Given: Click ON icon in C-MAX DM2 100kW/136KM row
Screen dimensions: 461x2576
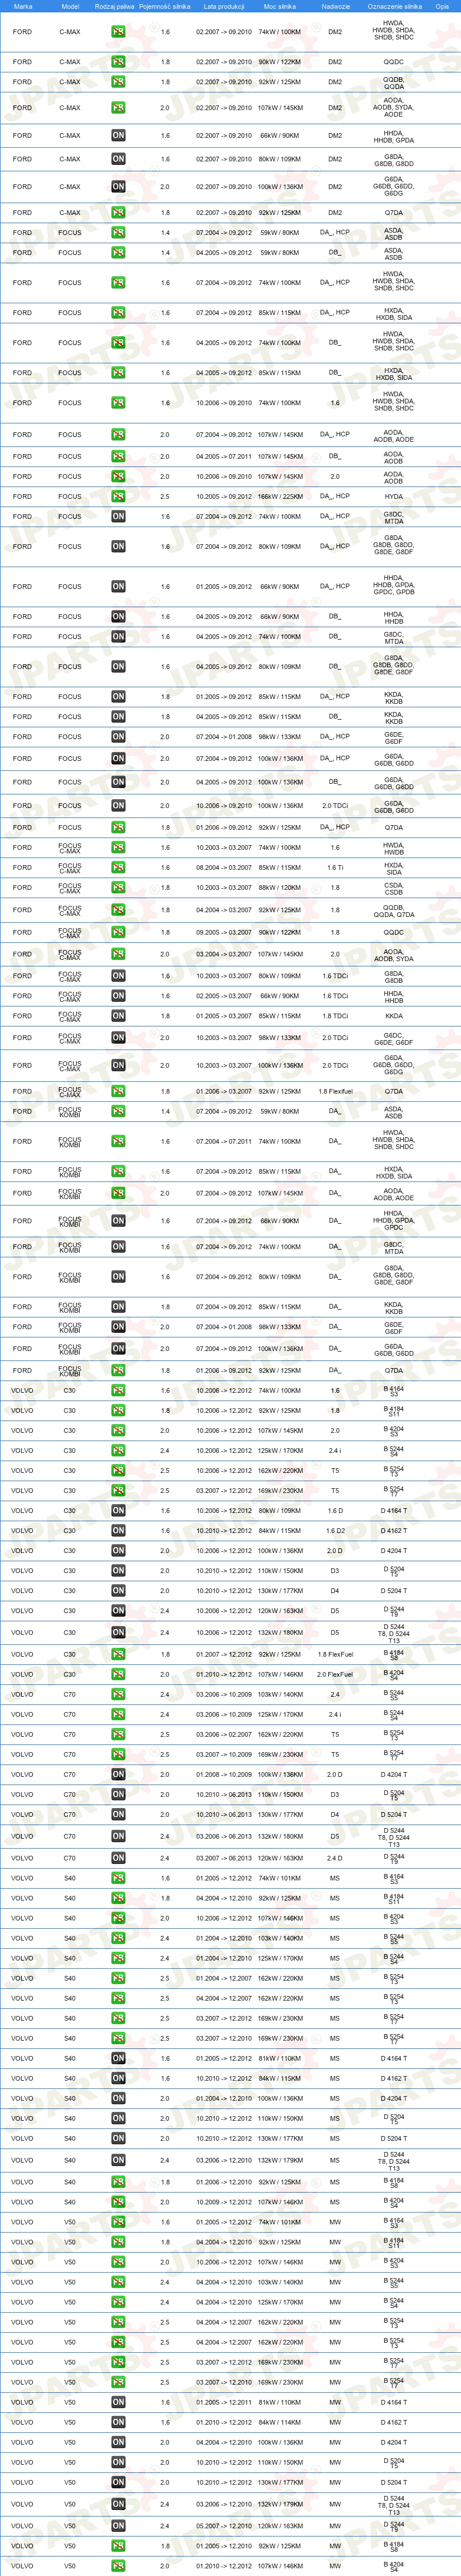Looking at the screenshot, I should point(118,187).
